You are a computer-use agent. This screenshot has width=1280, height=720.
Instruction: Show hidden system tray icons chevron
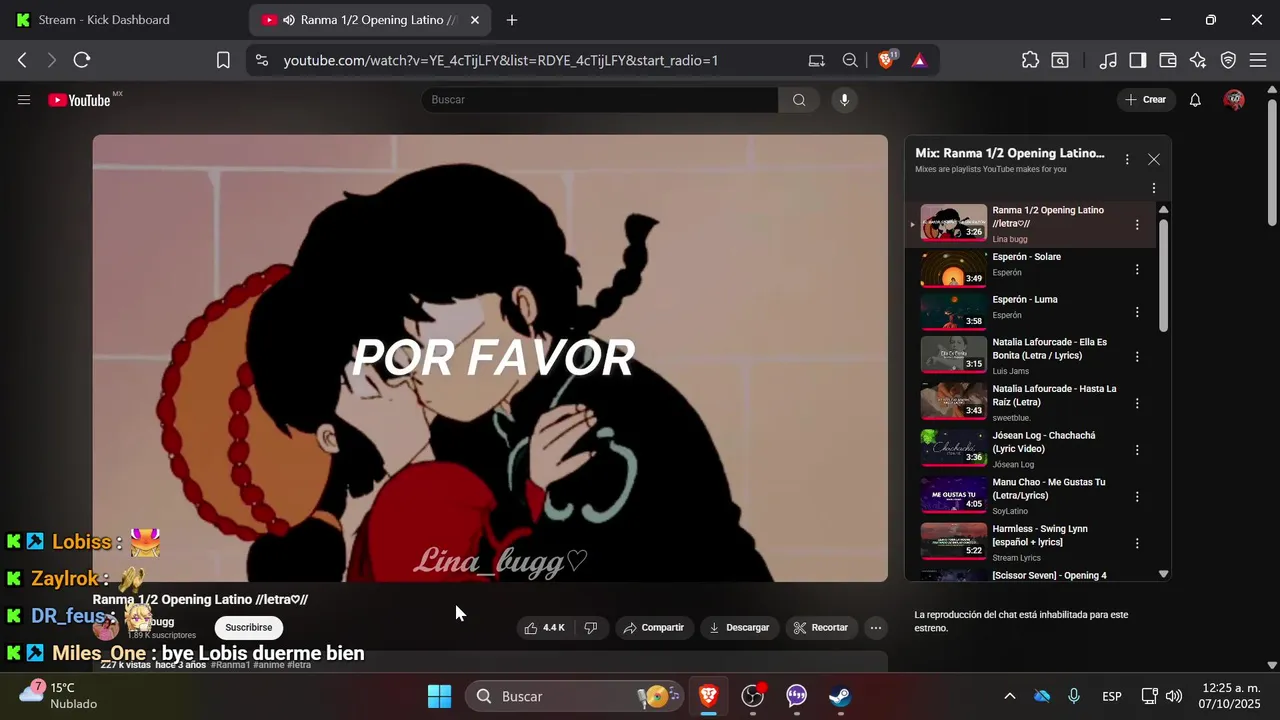coord(1010,696)
